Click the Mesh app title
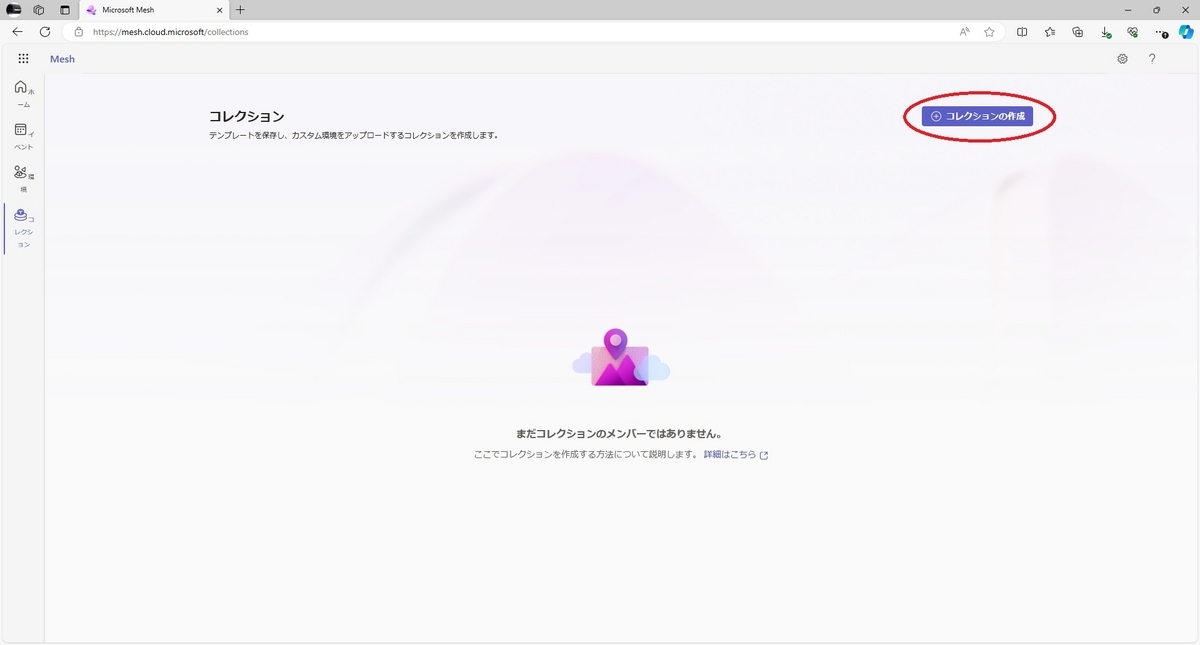The image size is (1200, 645). [x=62, y=59]
